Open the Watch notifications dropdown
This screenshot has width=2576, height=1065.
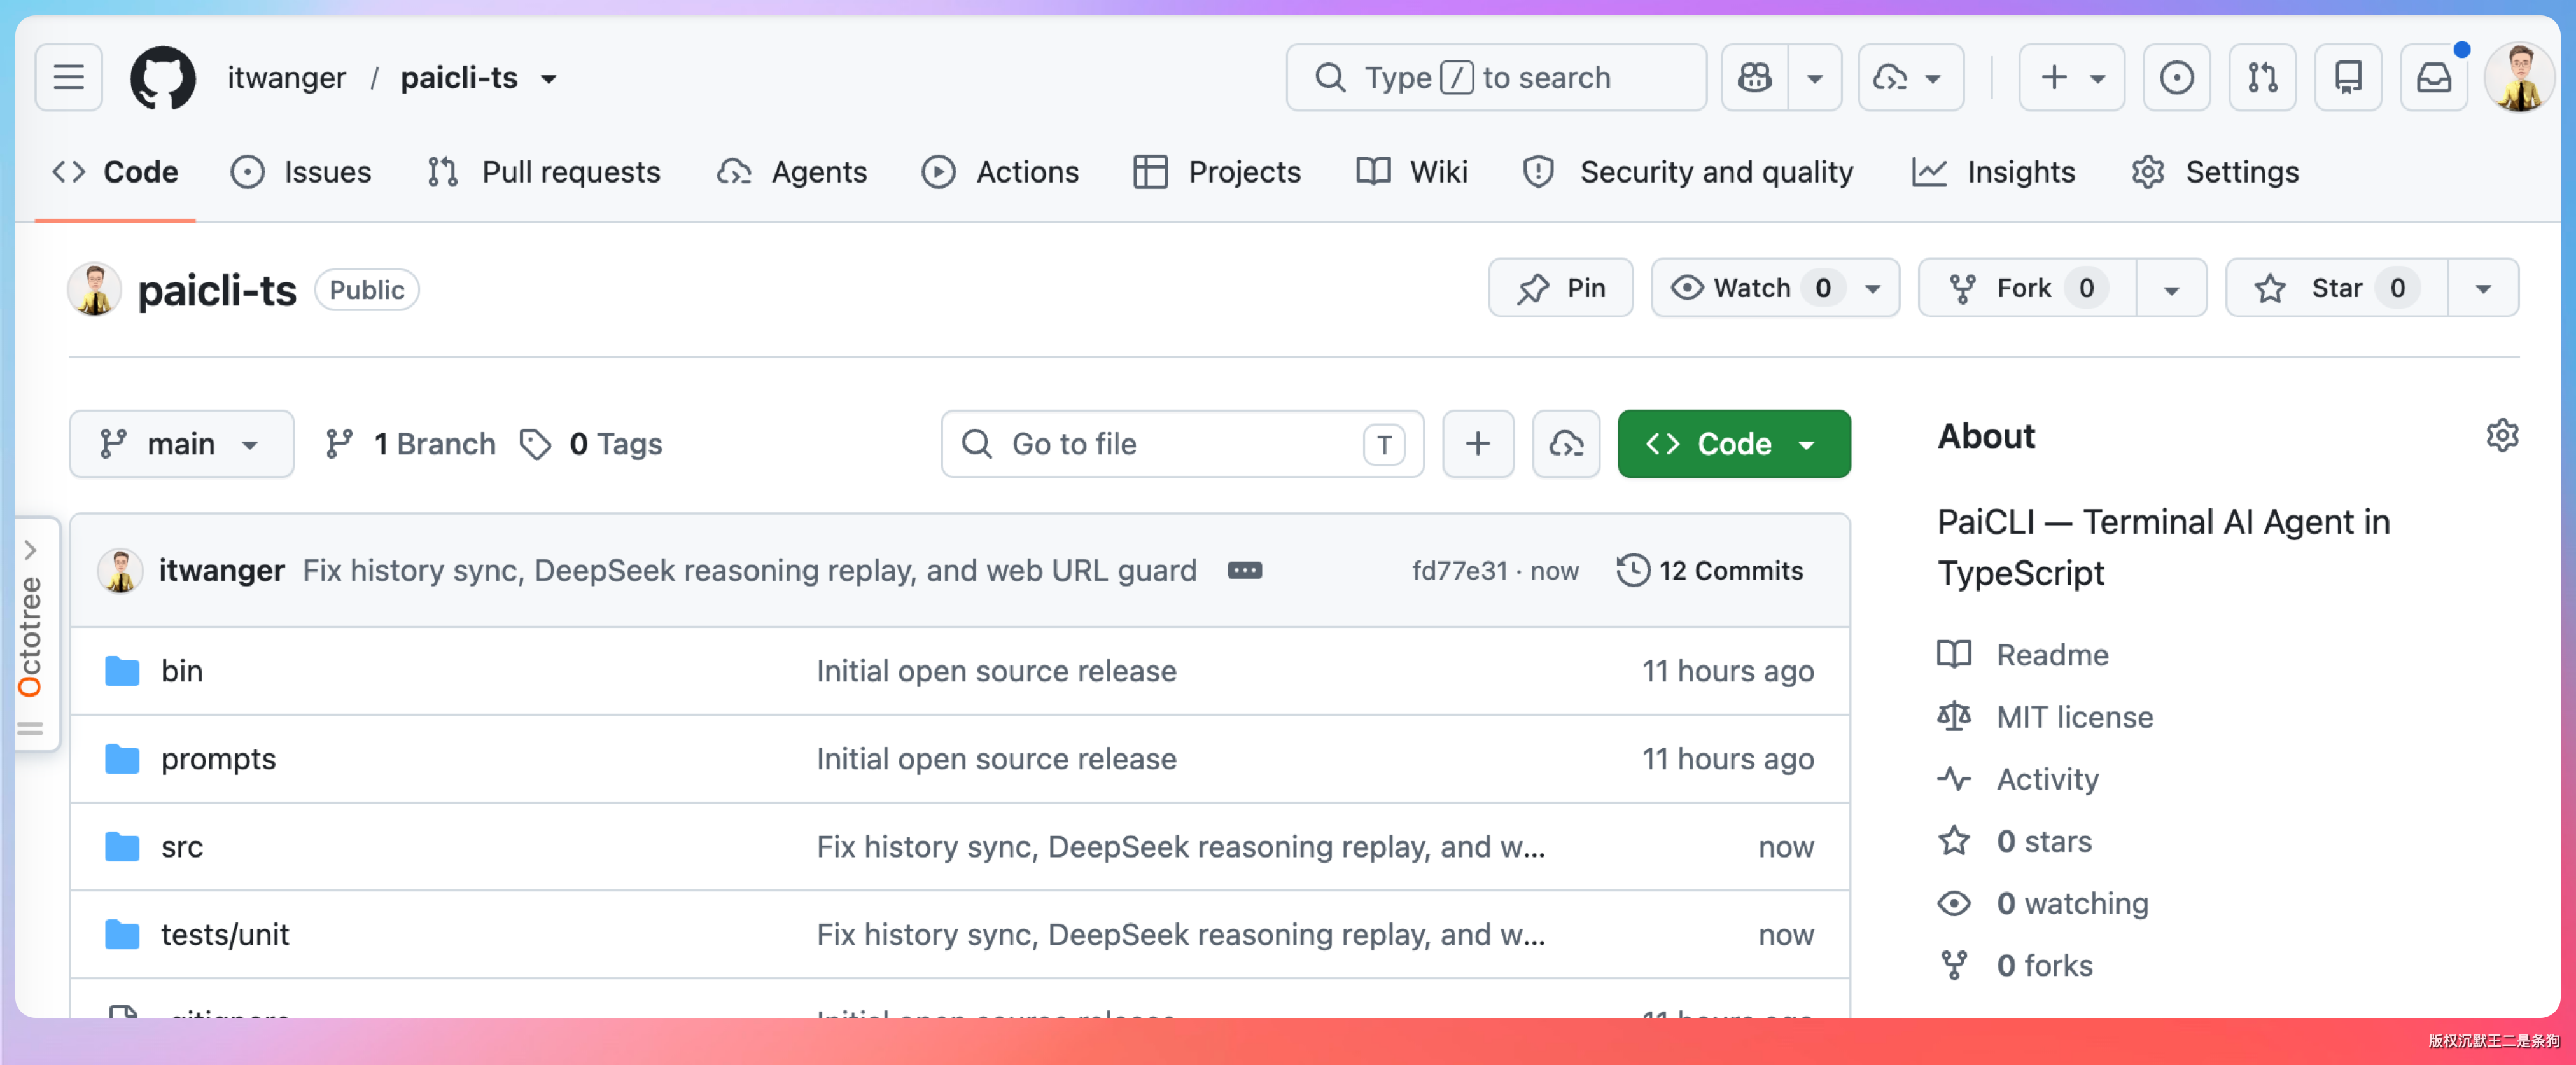(x=1775, y=288)
